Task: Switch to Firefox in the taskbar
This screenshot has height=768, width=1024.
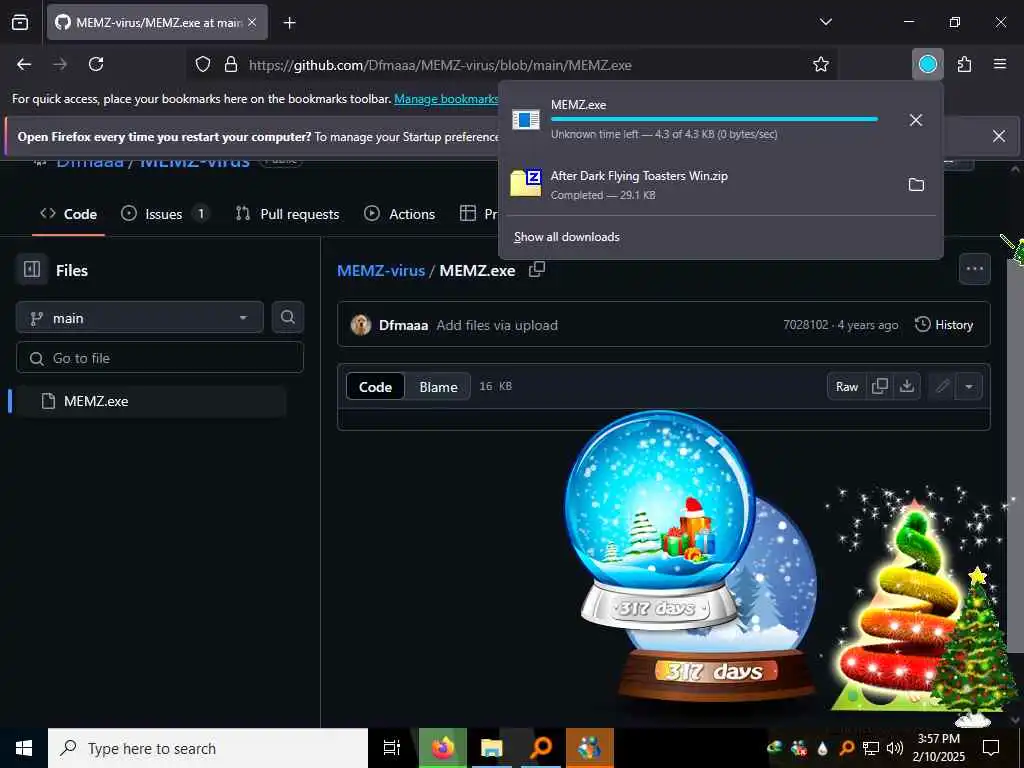Action: [x=442, y=748]
